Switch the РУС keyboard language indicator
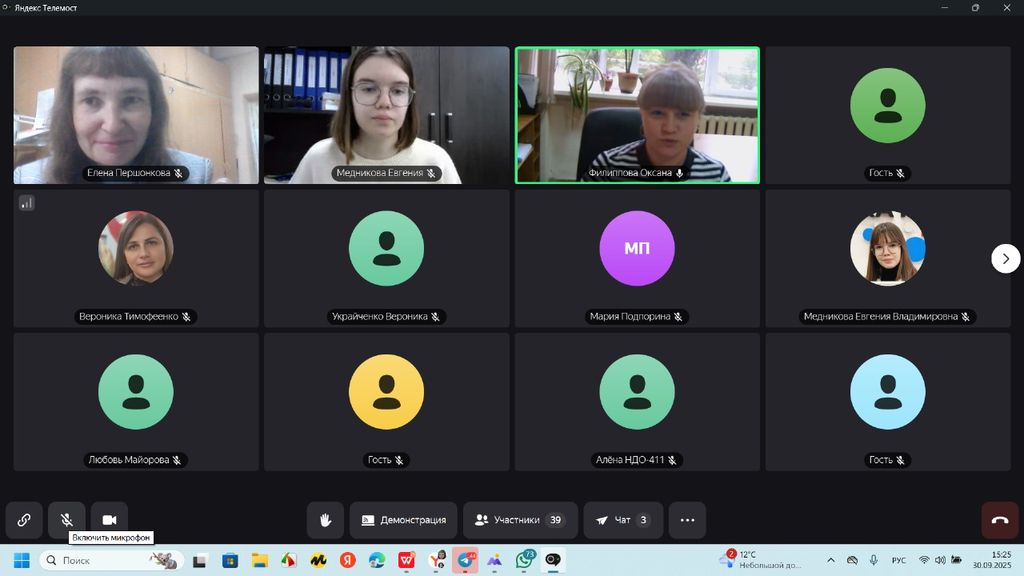The height and width of the screenshot is (576, 1024). tap(898, 560)
